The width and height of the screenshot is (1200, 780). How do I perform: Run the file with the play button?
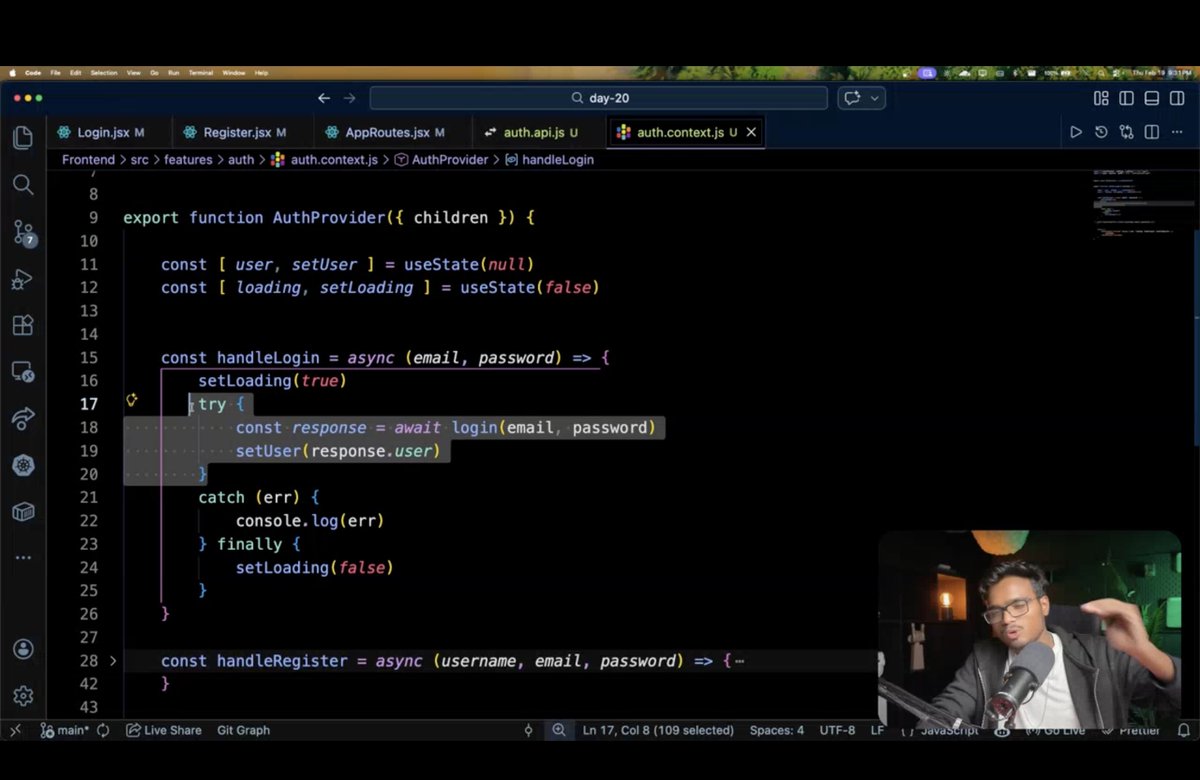click(1076, 132)
